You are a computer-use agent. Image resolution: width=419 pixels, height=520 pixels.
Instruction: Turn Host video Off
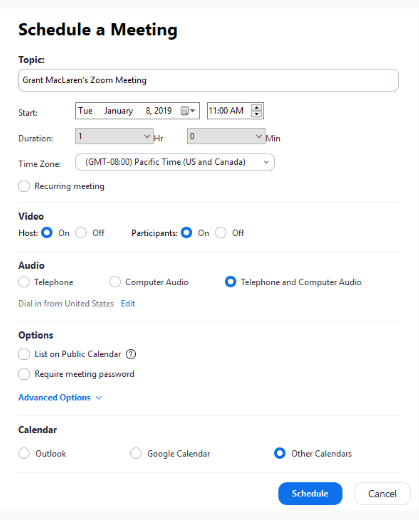(x=81, y=233)
